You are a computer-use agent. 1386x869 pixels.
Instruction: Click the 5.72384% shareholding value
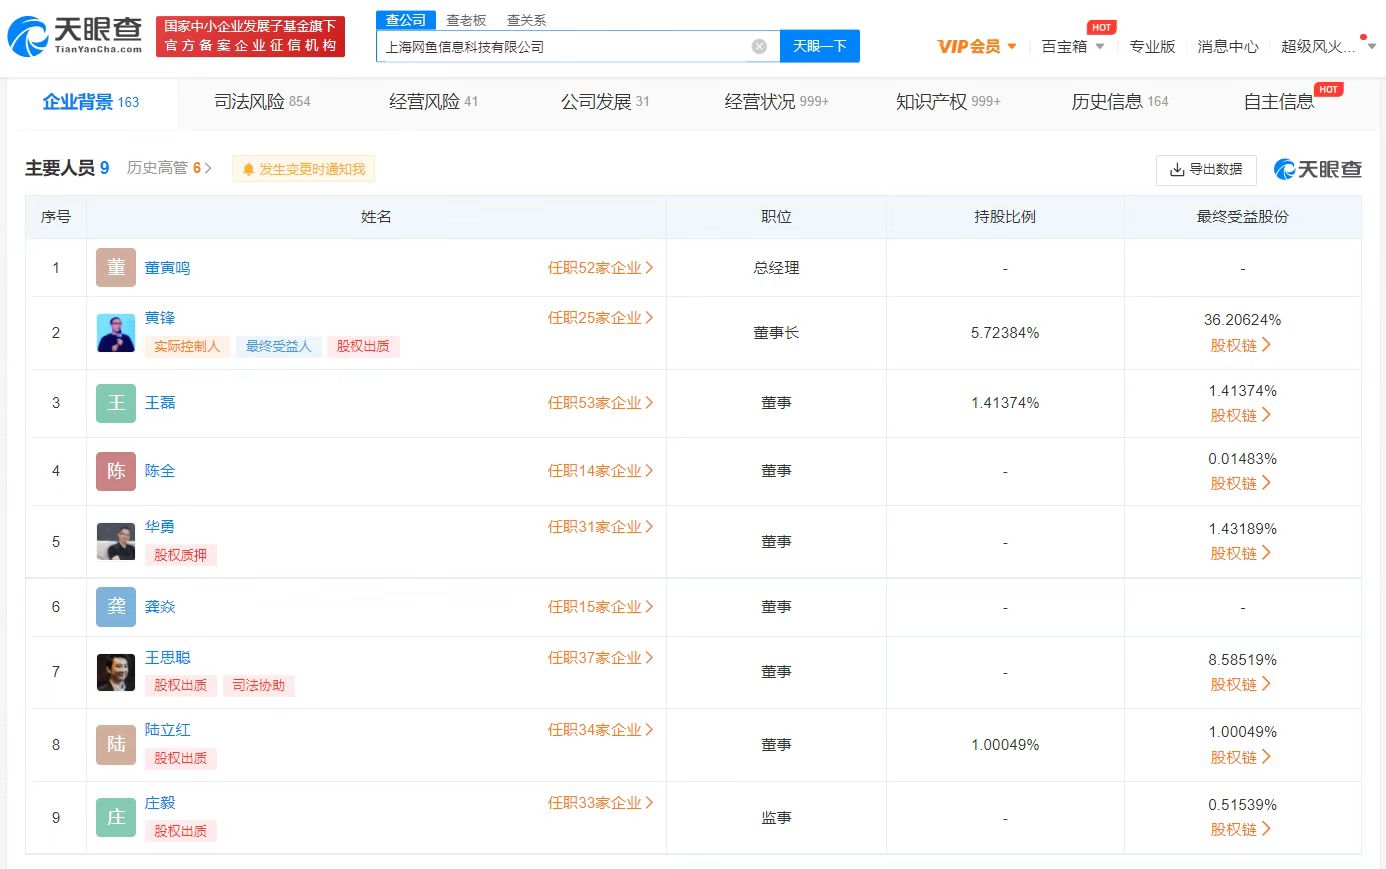(x=1005, y=333)
